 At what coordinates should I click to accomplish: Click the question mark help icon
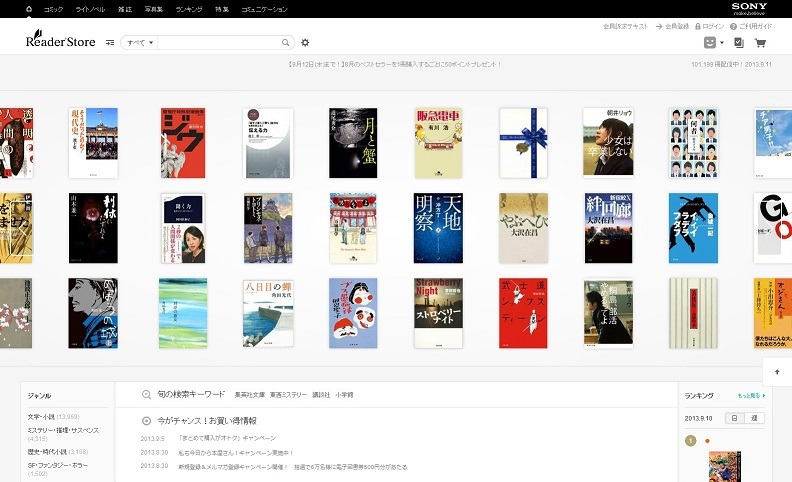(733, 26)
